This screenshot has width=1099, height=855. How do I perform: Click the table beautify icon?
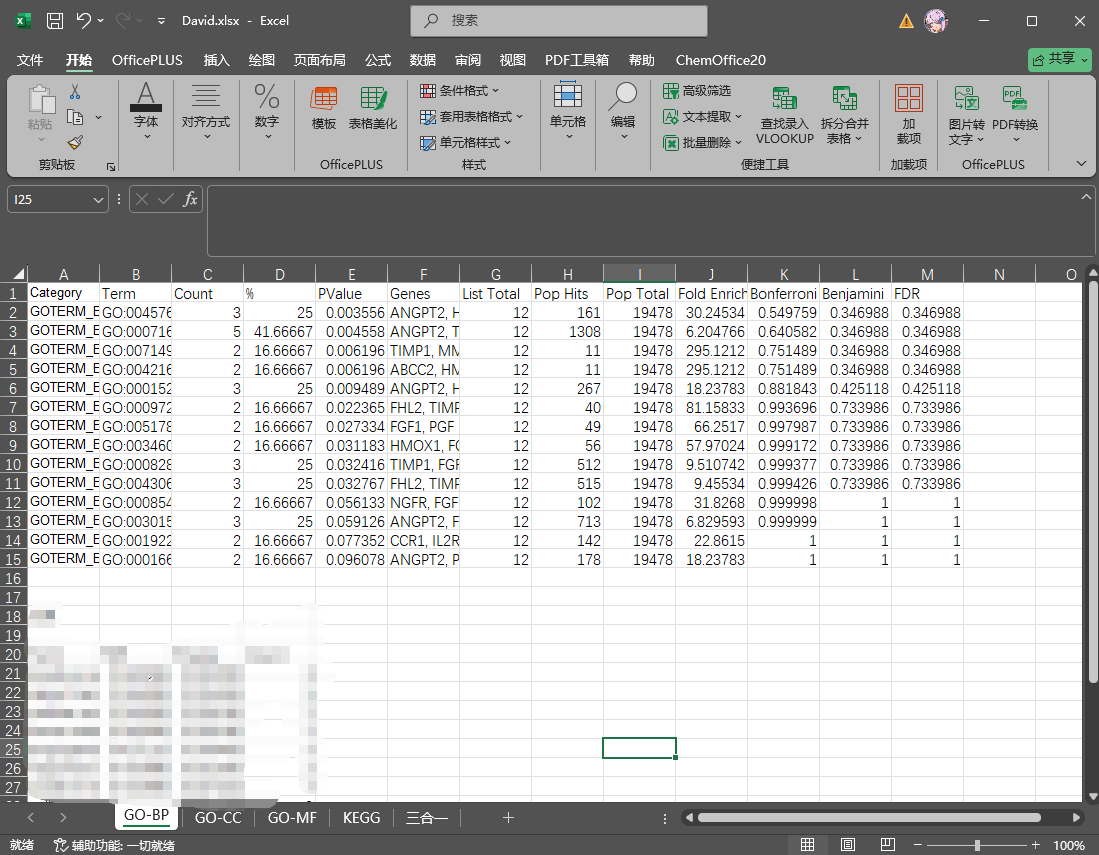pyautogui.click(x=373, y=99)
